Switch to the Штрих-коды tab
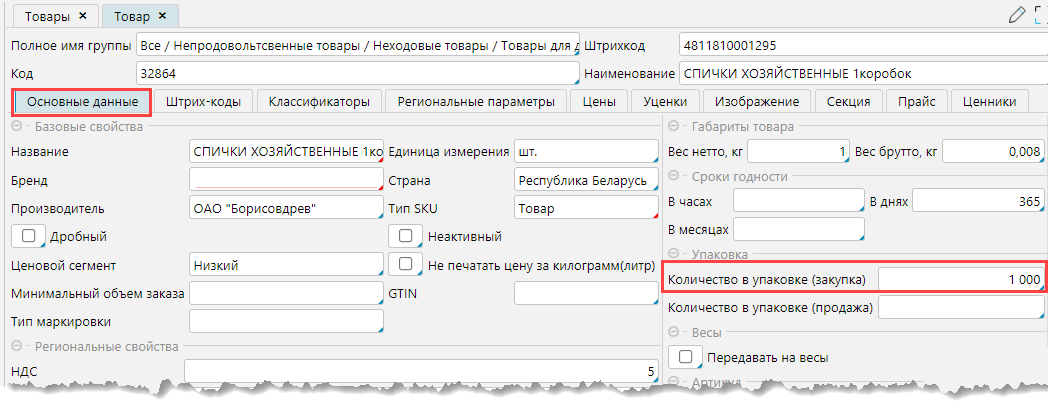 click(x=204, y=101)
